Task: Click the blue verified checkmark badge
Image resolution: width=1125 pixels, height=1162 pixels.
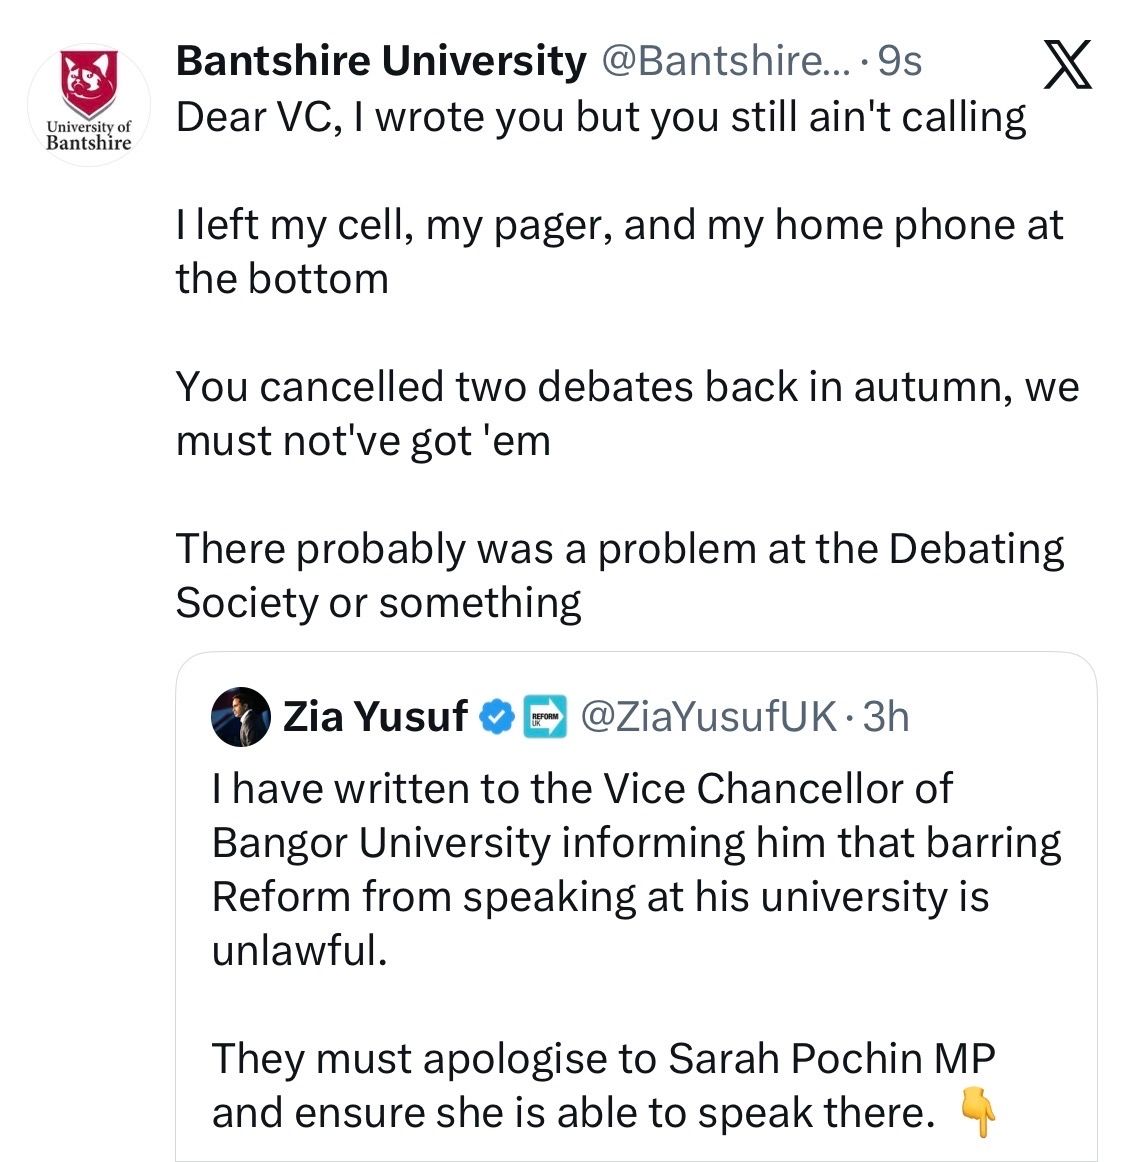Action: pyautogui.click(x=497, y=716)
